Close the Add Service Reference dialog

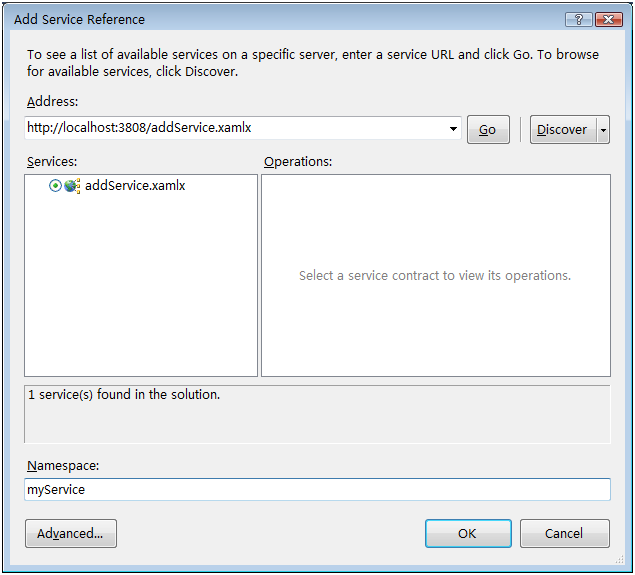coord(608,19)
